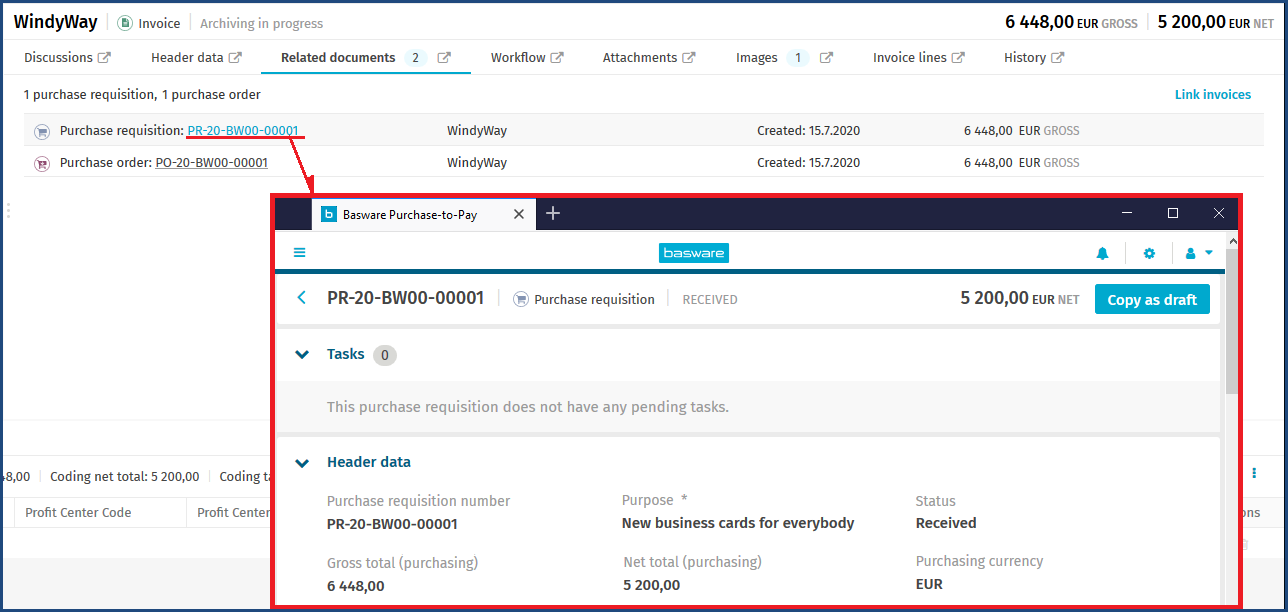Click the Copy as draft button
This screenshot has height=612, width=1288.
pyautogui.click(x=1152, y=299)
